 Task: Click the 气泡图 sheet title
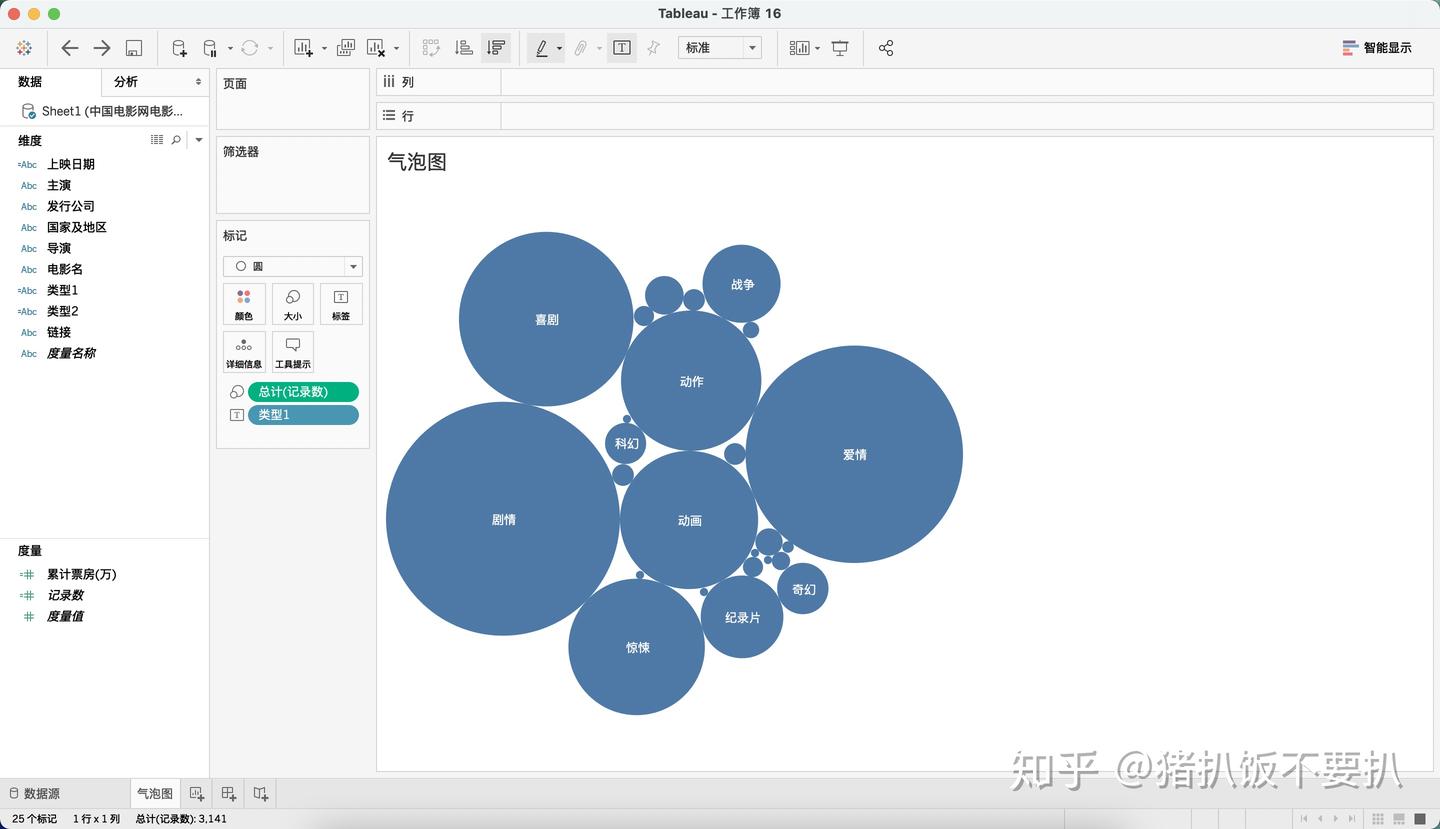coord(417,162)
